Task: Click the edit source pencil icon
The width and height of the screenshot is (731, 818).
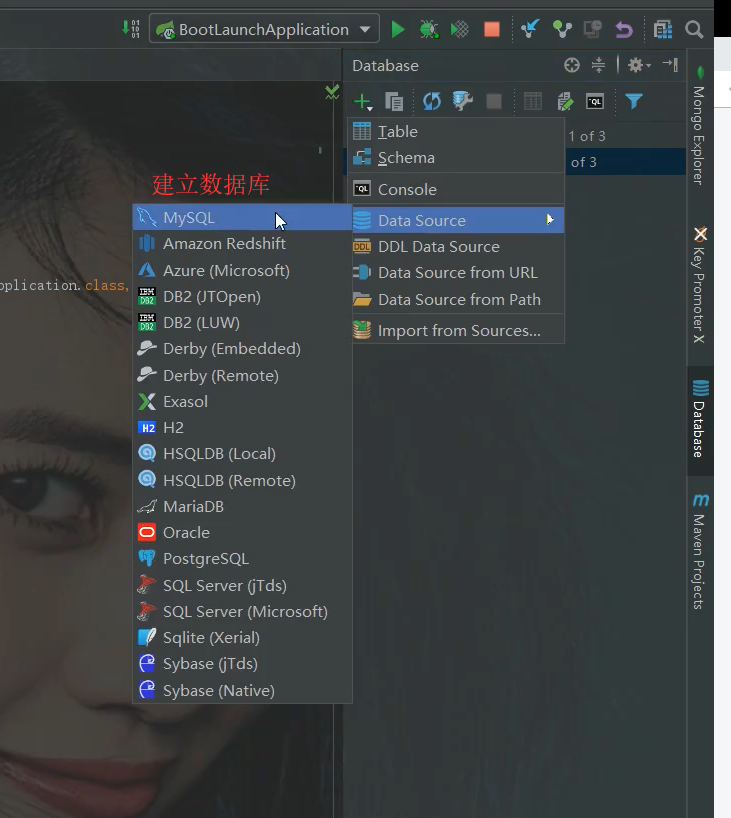Action: click(565, 101)
